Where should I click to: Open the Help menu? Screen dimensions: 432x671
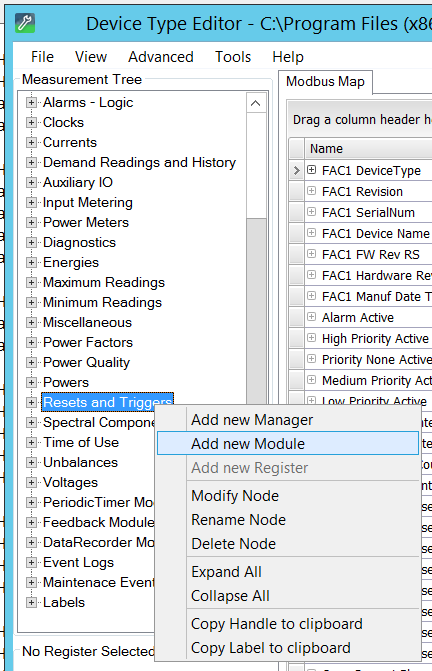click(x=288, y=57)
